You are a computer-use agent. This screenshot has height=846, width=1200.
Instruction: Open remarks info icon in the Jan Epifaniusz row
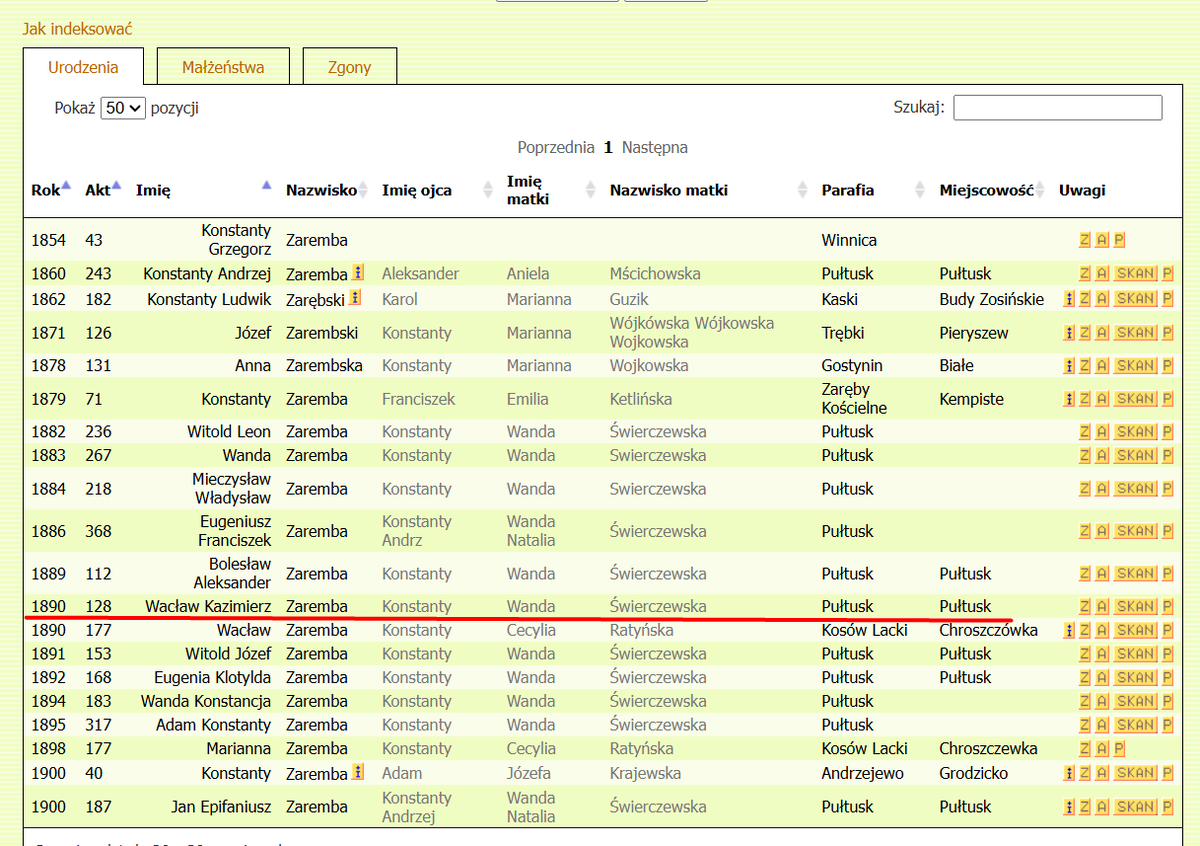(1069, 806)
